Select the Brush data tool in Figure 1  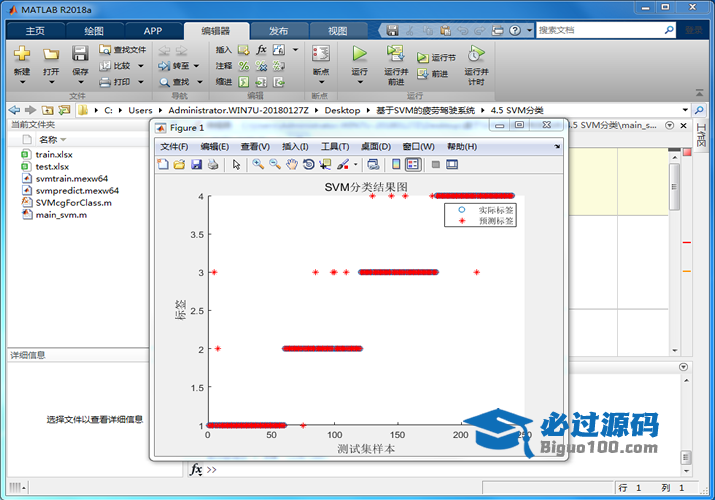pyautogui.click(x=343, y=164)
